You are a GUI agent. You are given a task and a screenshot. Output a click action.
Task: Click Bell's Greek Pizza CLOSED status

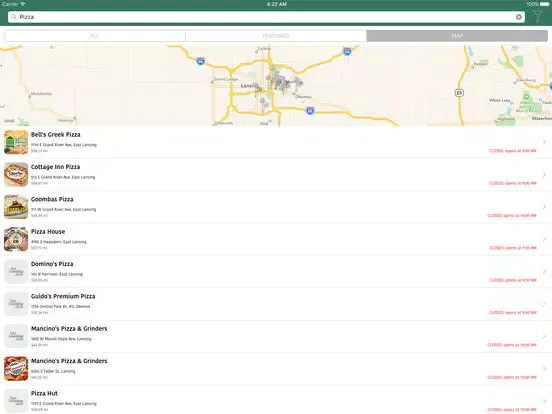513,151
